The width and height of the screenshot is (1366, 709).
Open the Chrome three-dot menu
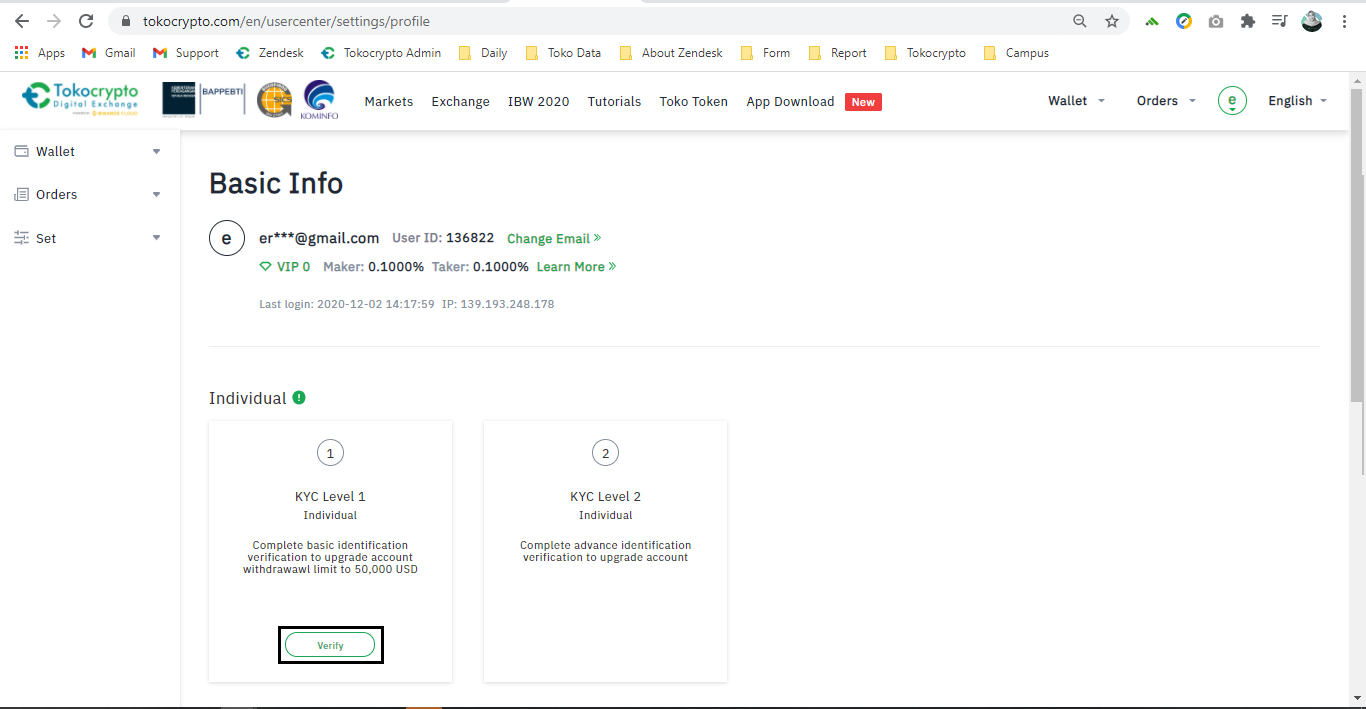click(x=1344, y=21)
